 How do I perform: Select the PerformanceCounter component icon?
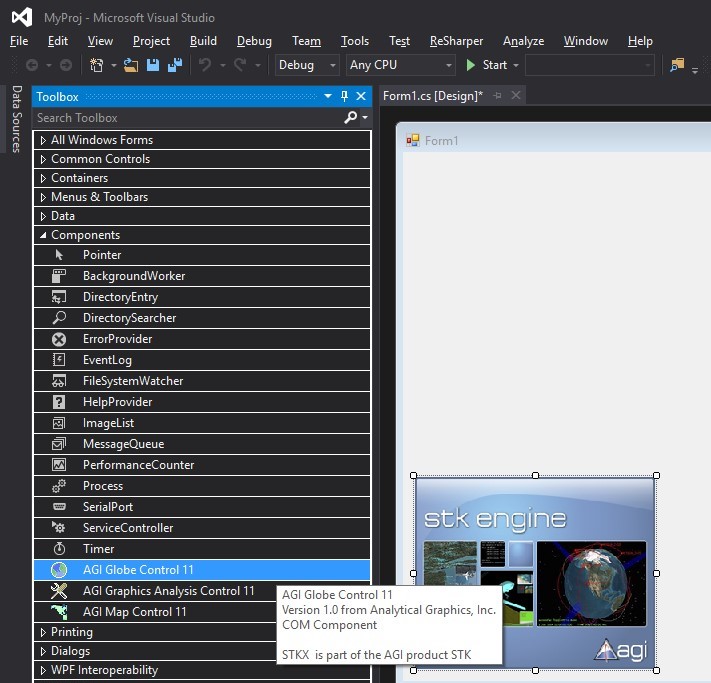[x=59, y=465]
